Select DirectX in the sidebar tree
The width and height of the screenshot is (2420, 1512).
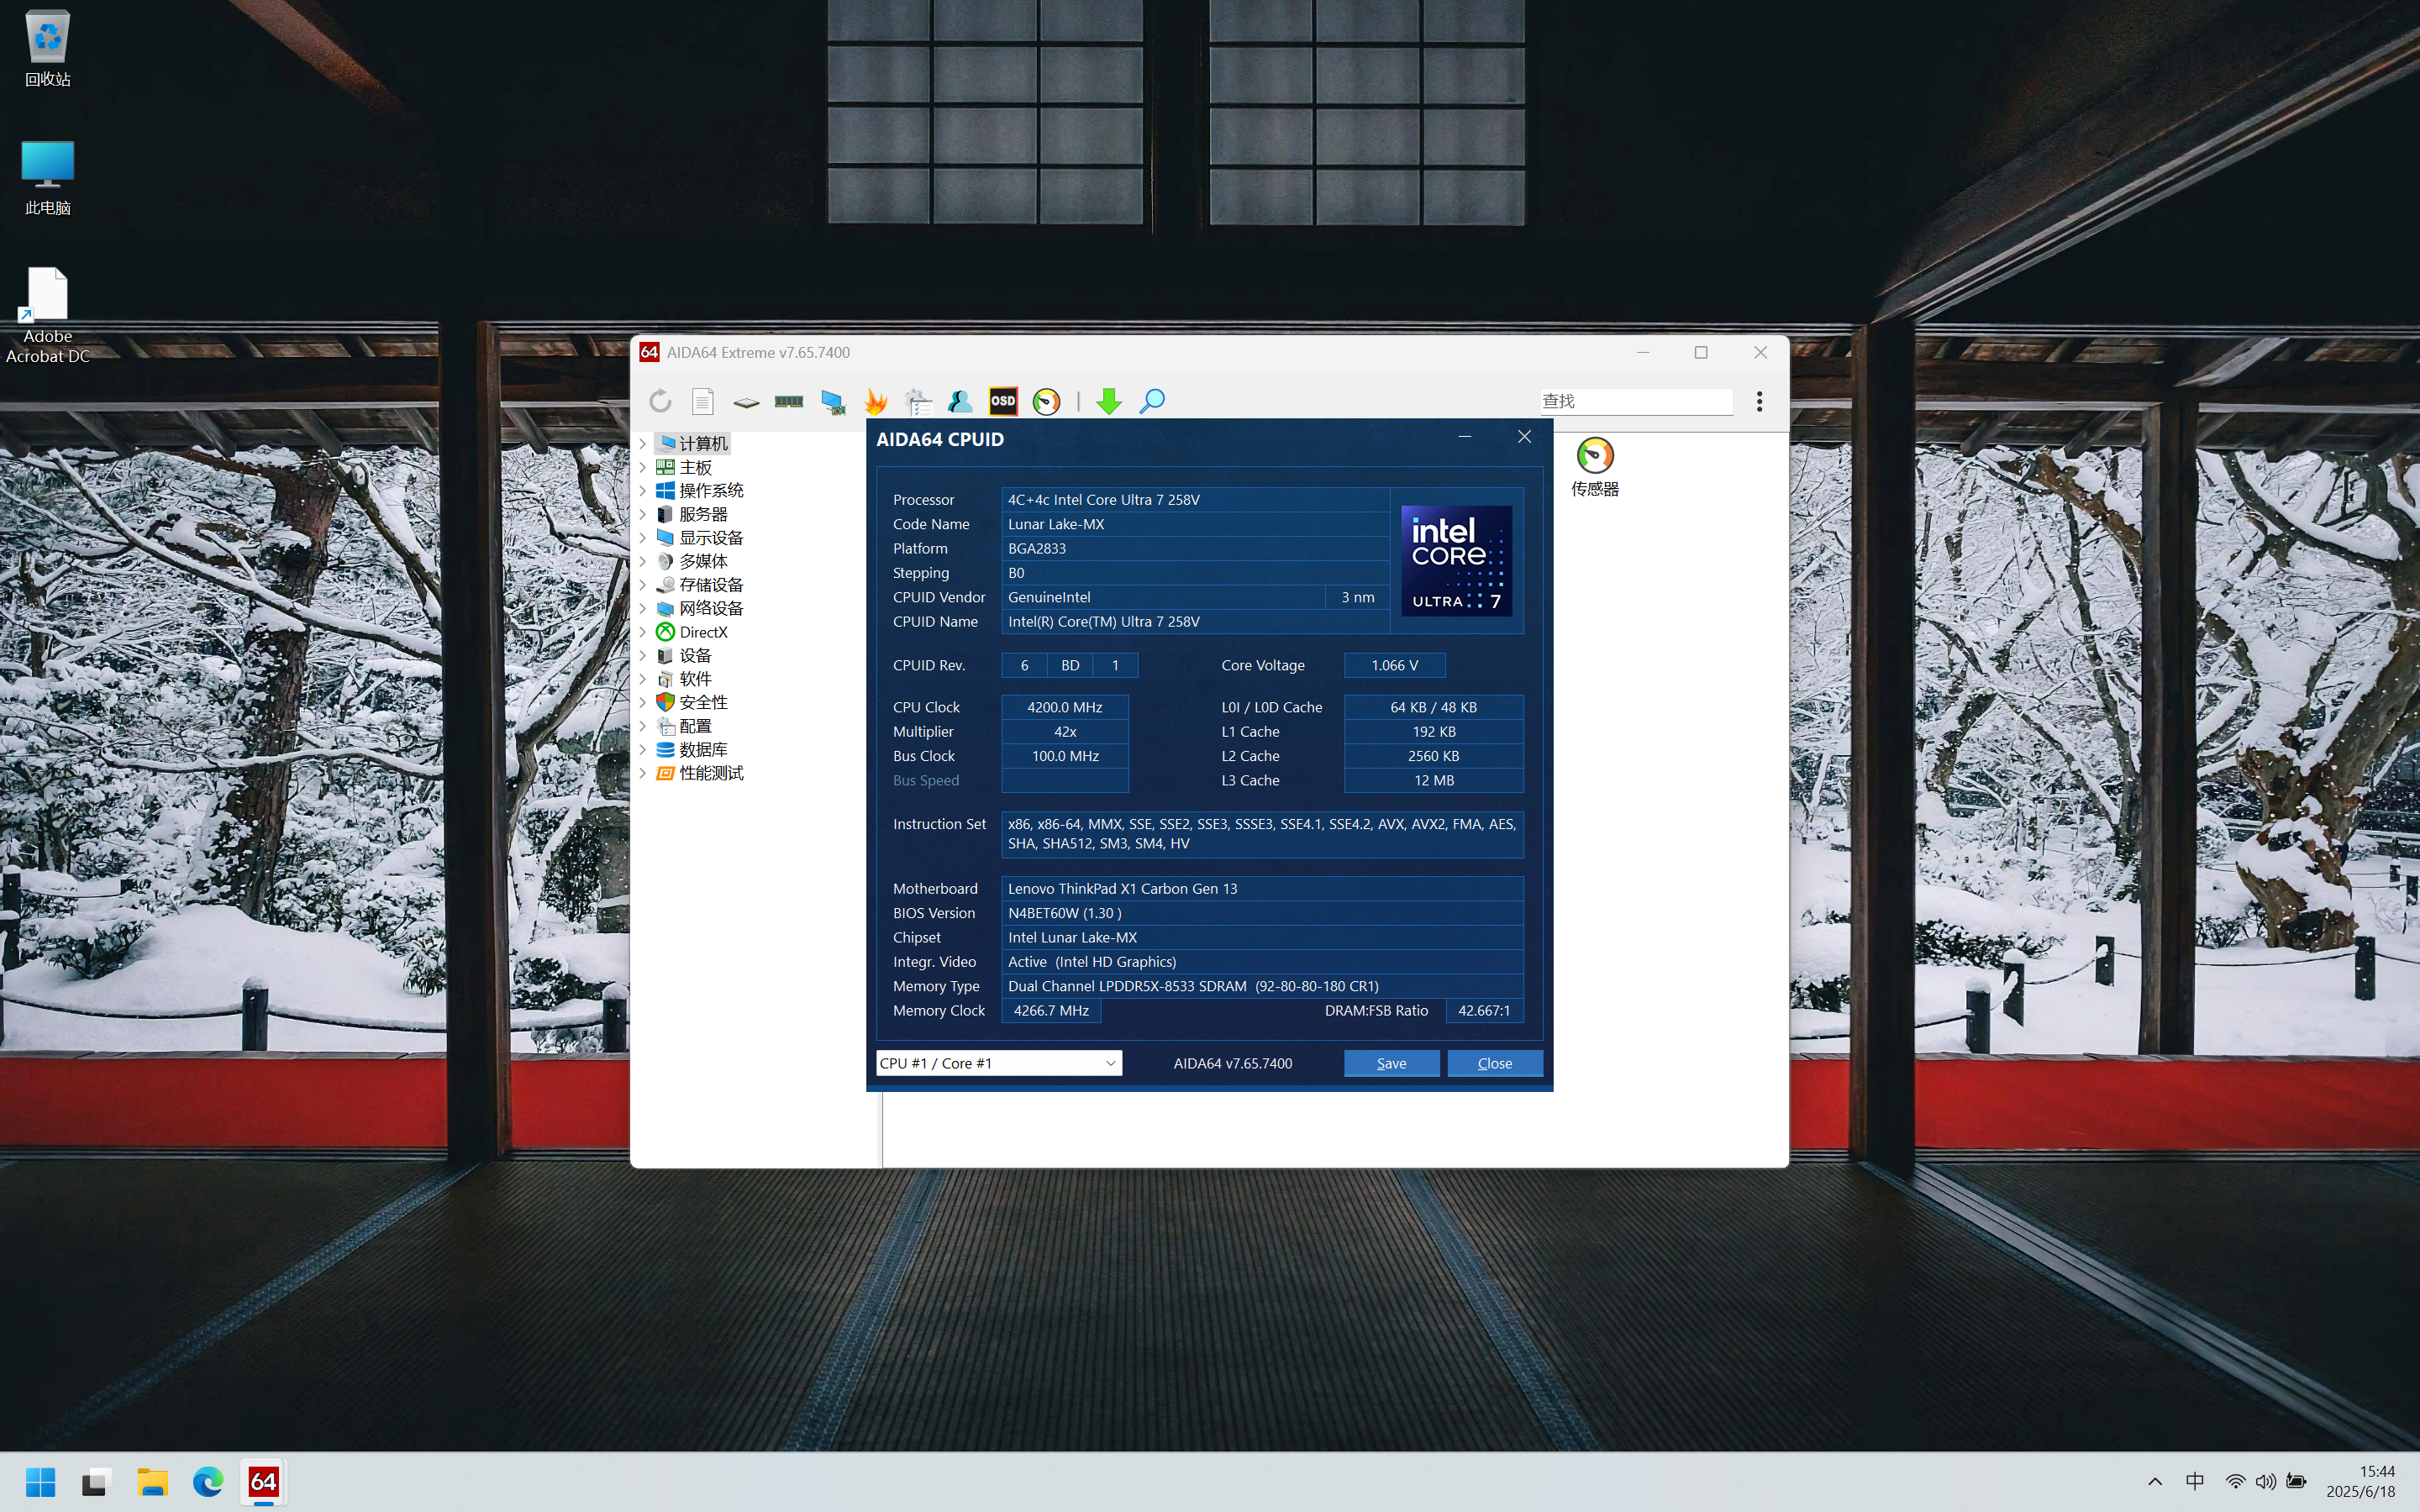coord(703,632)
